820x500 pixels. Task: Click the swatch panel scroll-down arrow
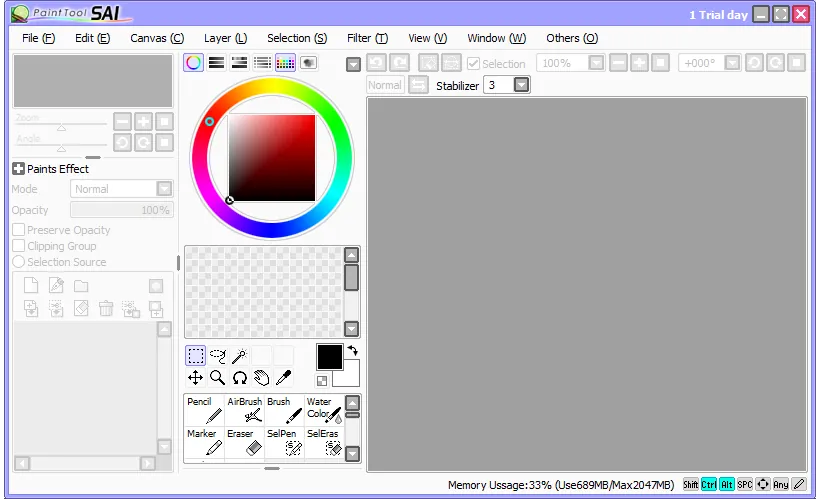click(351, 329)
